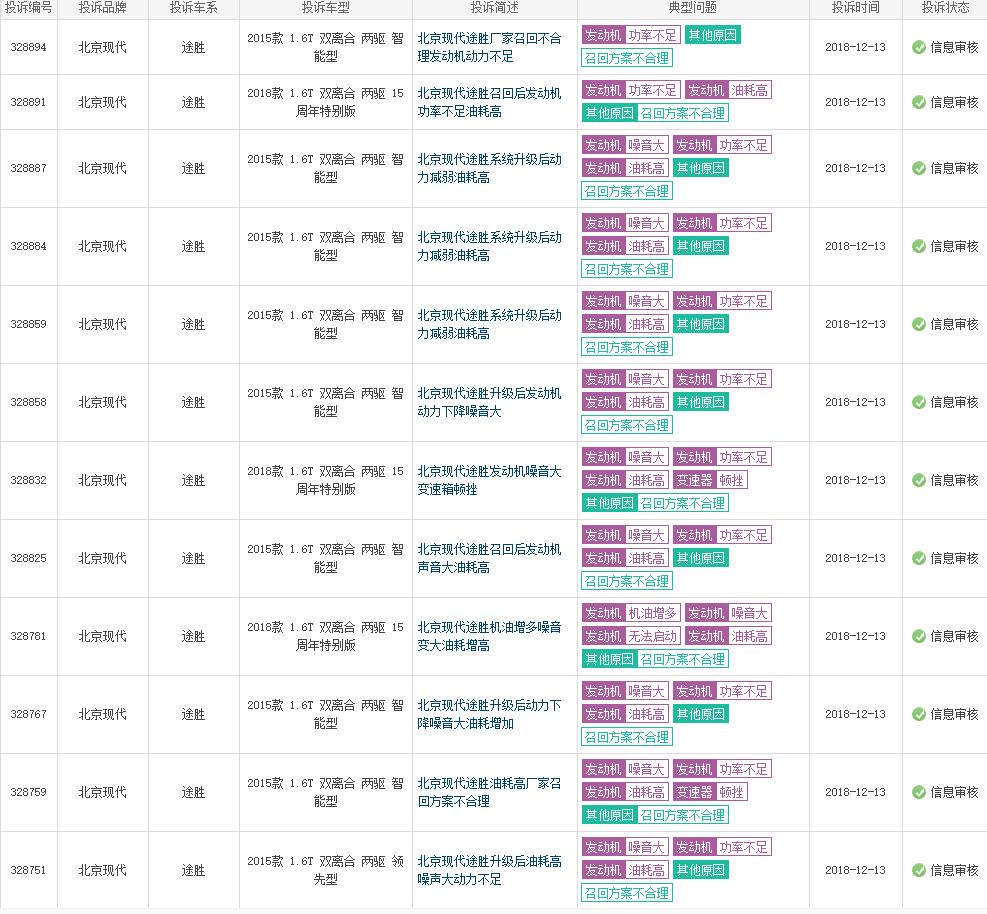Click green check icon for complaint 328894
Image resolution: width=987 pixels, height=914 pixels.
click(918, 46)
